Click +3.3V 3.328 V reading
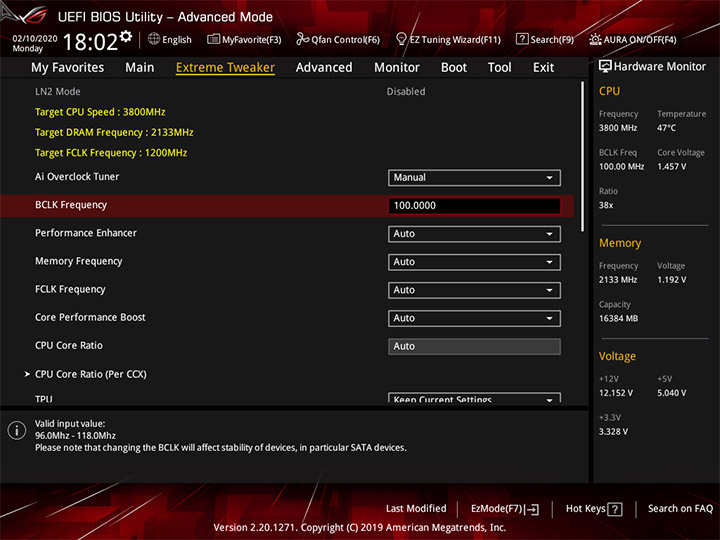720x540 pixels. pos(613,432)
